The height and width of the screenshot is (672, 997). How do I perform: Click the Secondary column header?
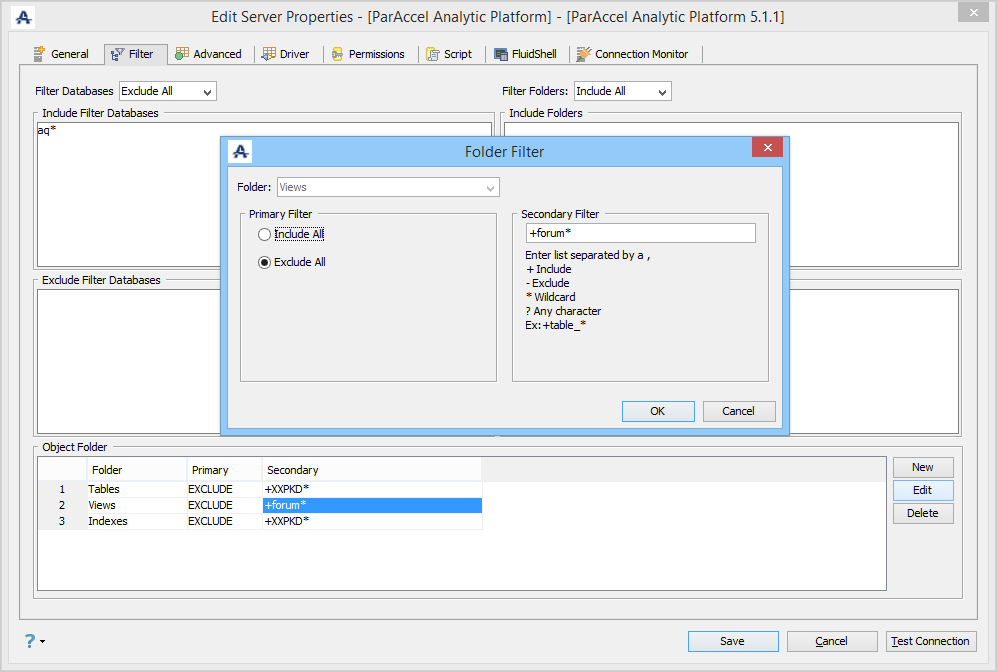click(x=372, y=470)
